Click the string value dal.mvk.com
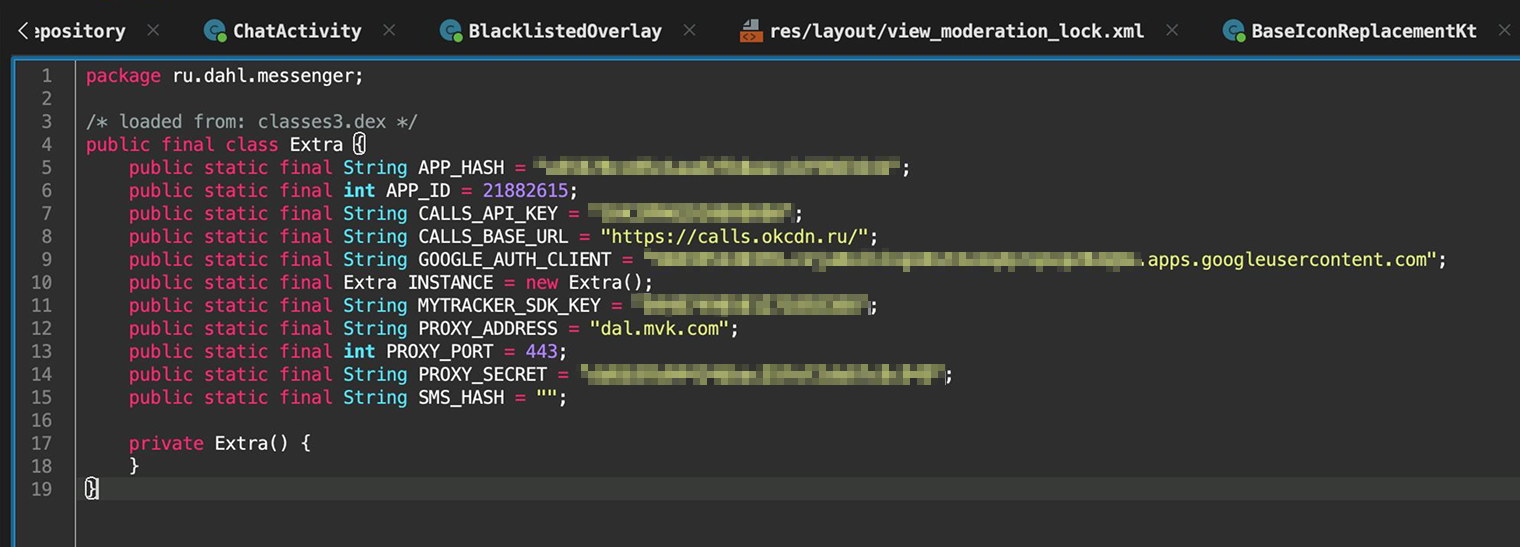 click(660, 328)
